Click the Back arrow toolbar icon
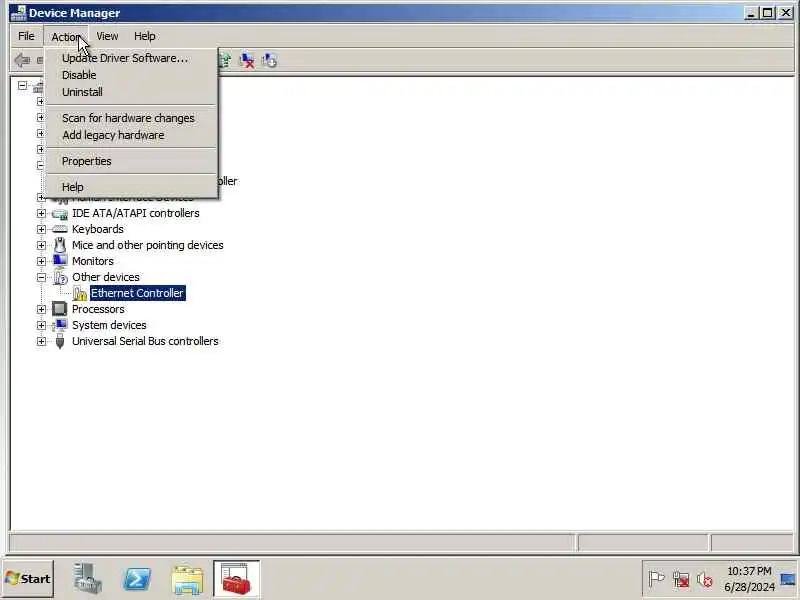This screenshot has height=600, width=800. (22, 60)
